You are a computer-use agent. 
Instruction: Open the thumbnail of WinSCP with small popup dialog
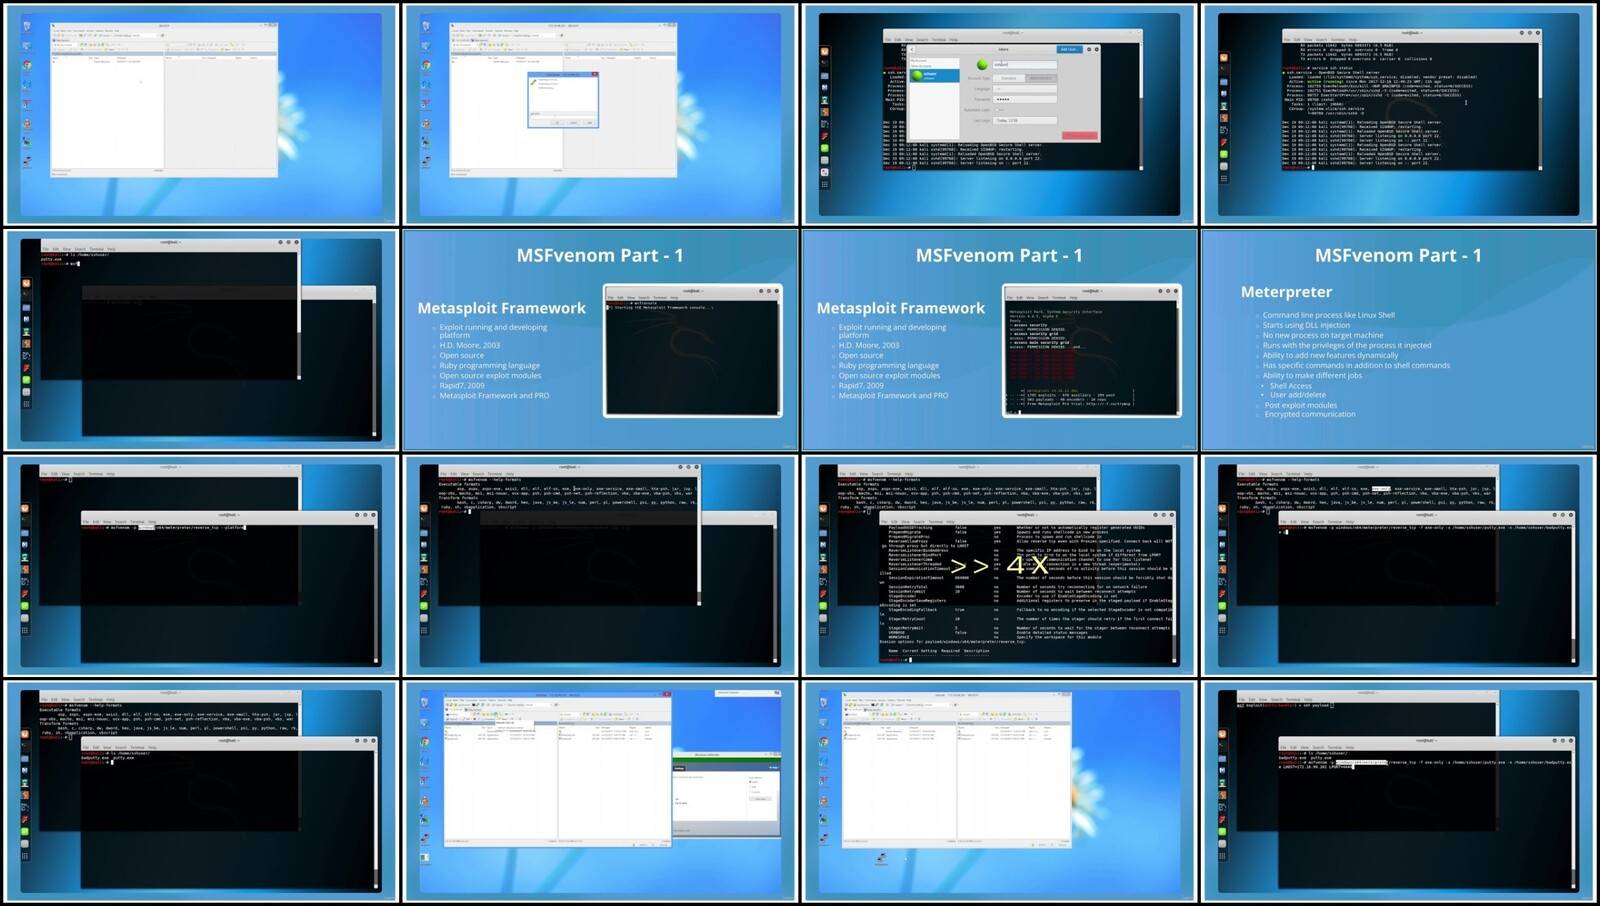600,114
